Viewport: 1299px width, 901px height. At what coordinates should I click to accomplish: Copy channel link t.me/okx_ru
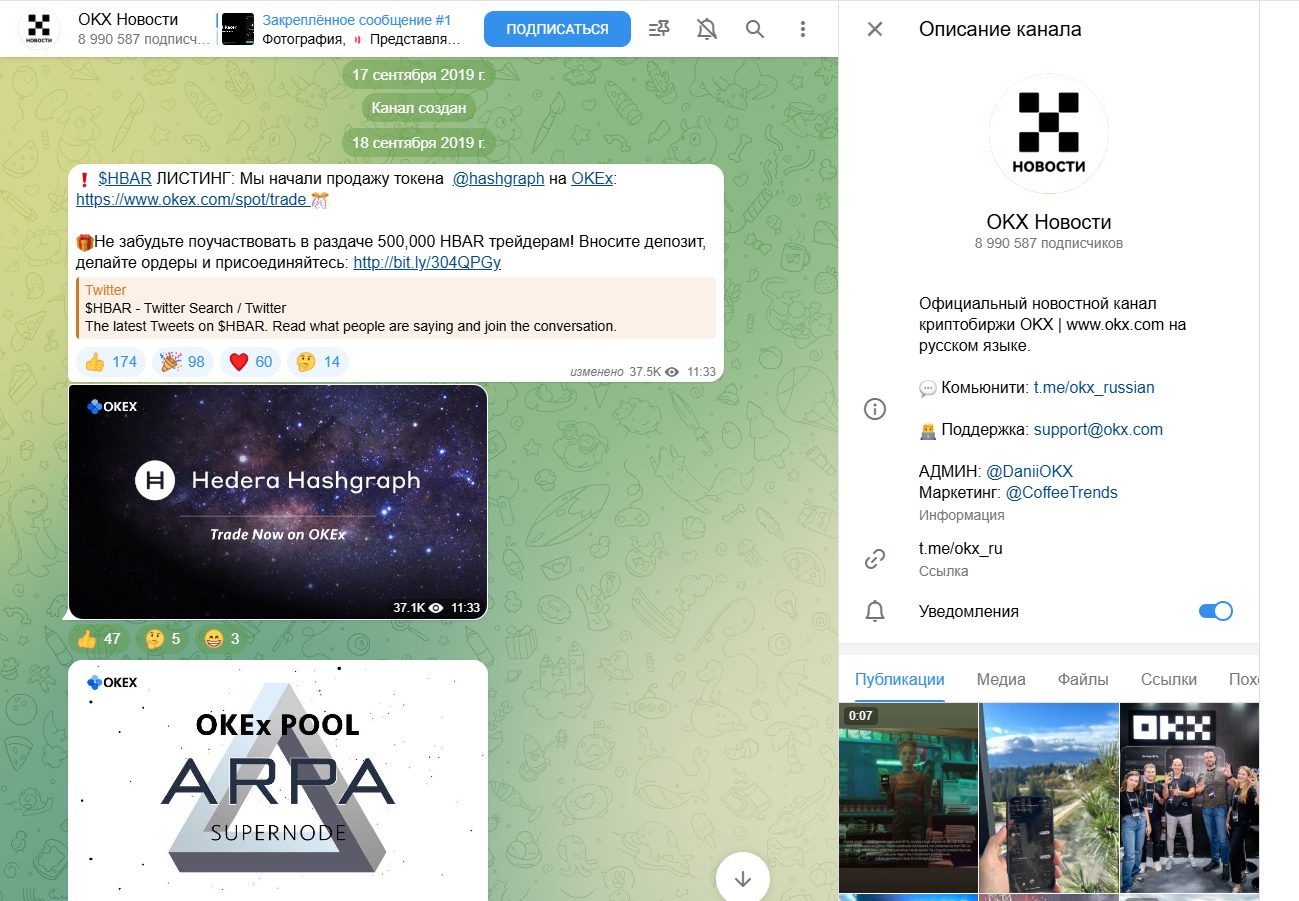point(960,548)
